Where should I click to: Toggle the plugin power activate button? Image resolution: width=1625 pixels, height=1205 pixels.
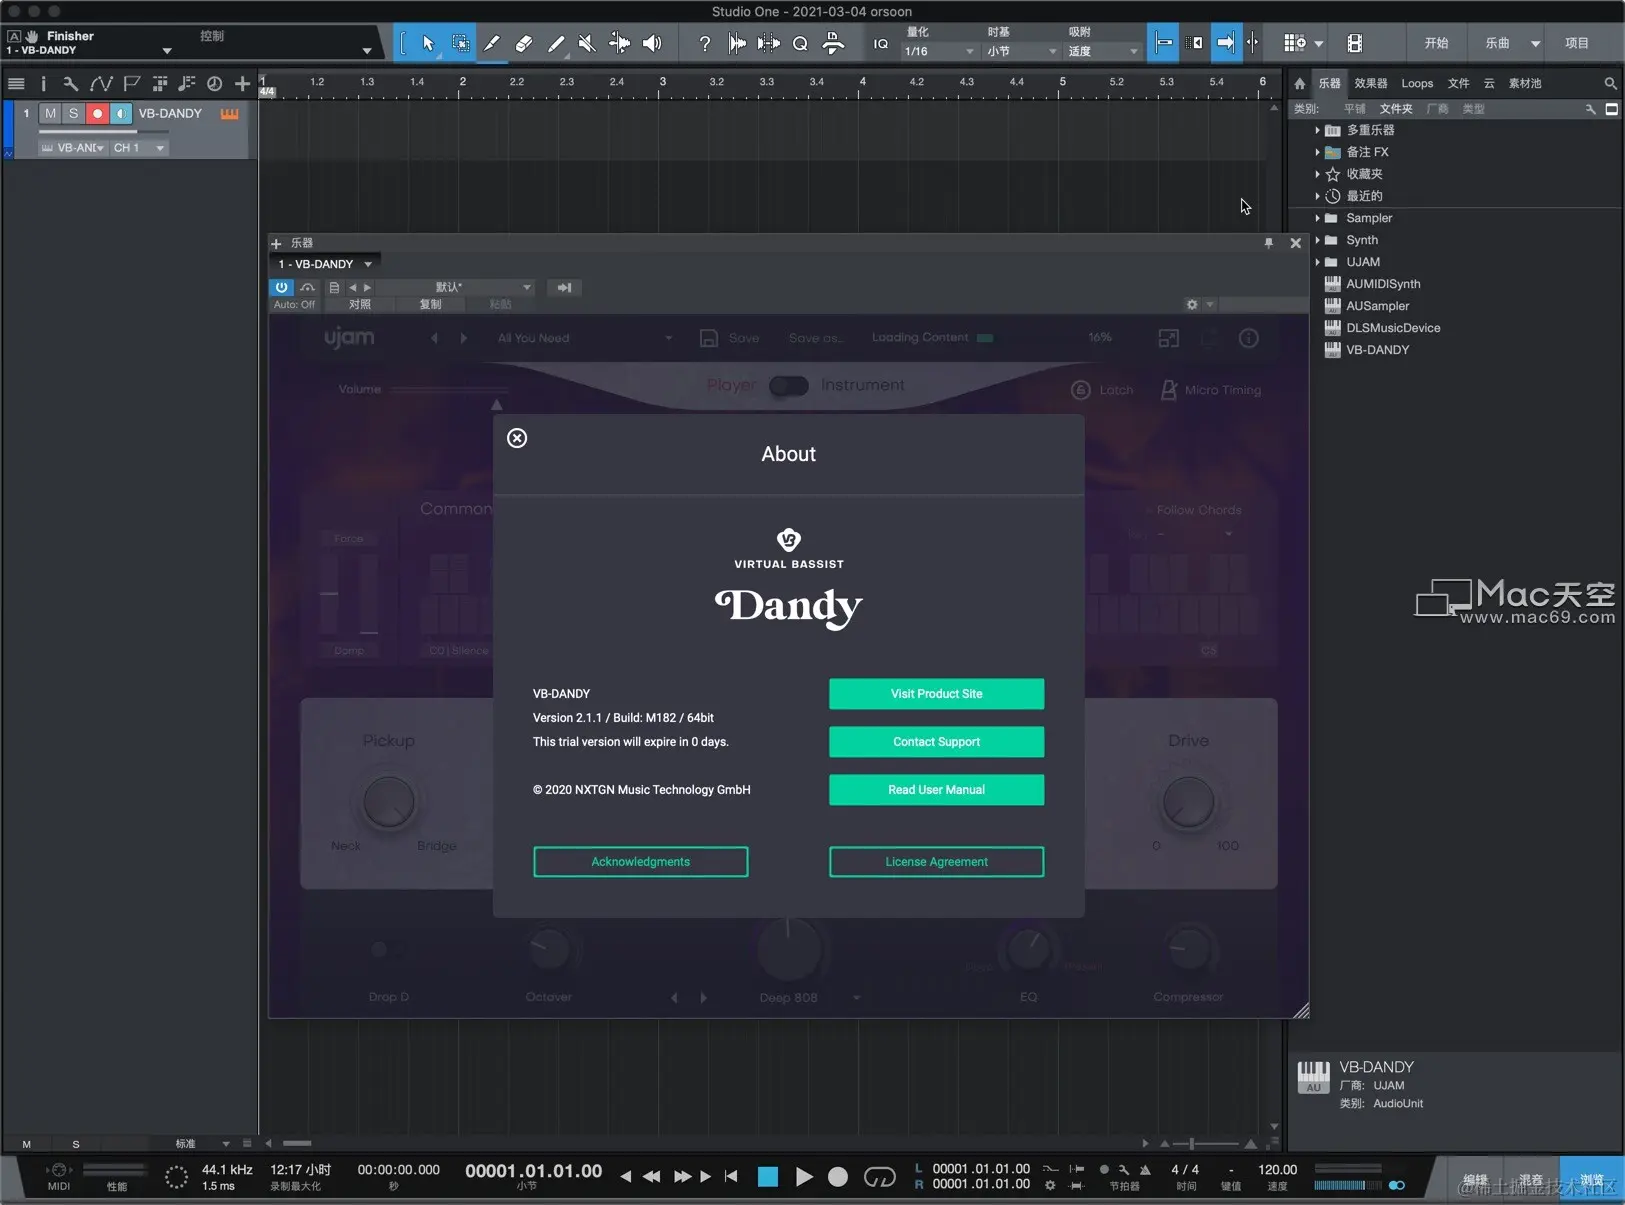[x=281, y=287]
